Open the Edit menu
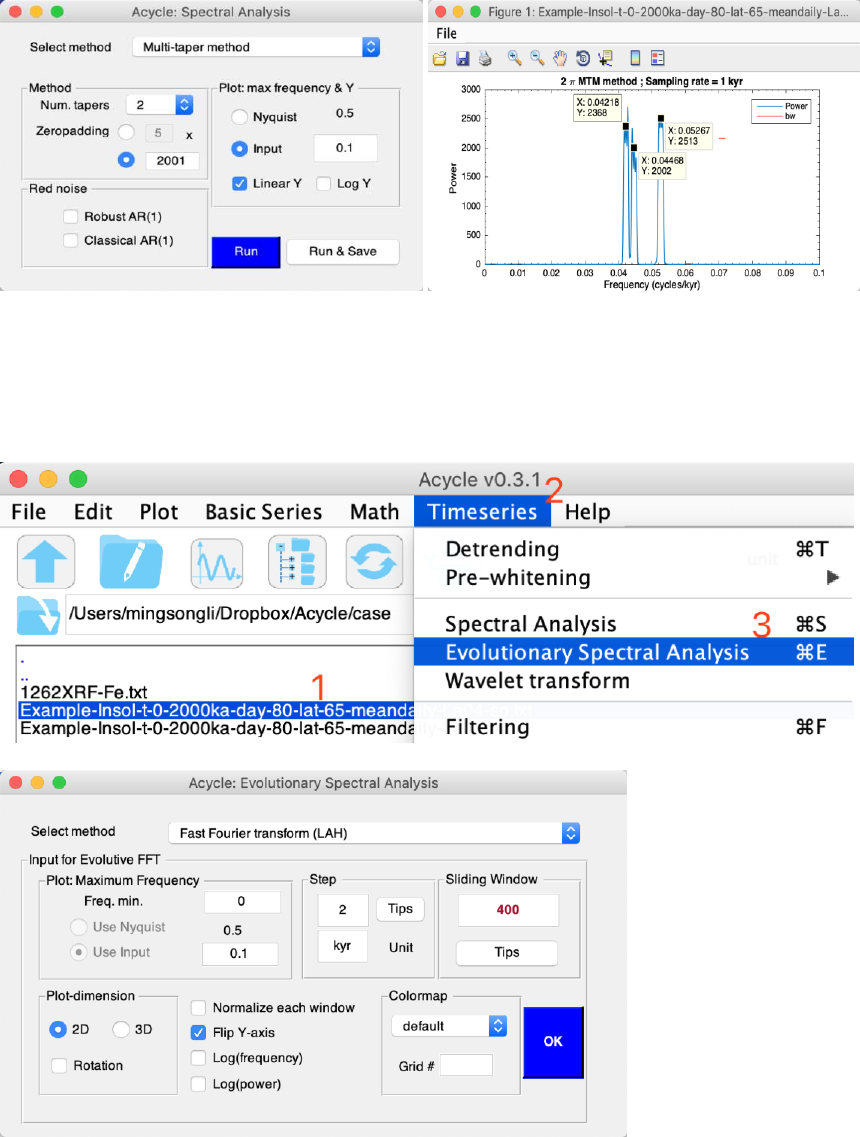Viewport: 860px width, 1137px height. (x=93, y=512)
